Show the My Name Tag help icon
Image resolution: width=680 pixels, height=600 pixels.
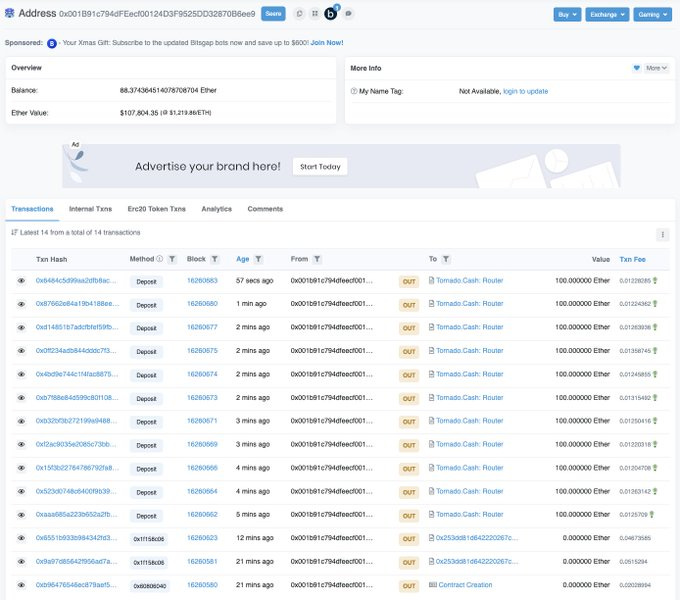(354, 91)
